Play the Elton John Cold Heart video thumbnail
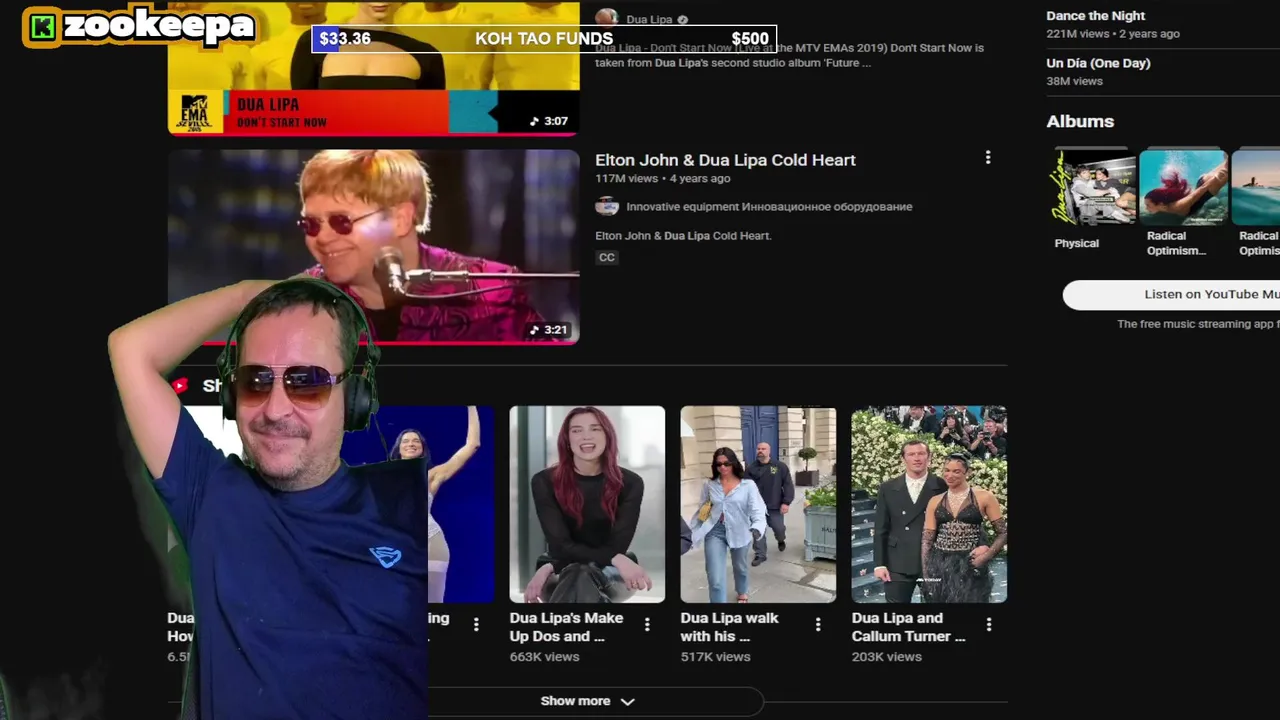This screenshot has width=1280, height=720. tap(373, 247)
